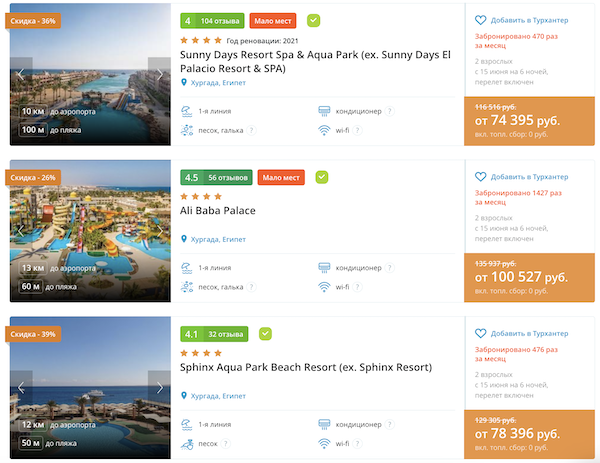The image size is (600, 463).
Task: Click the location pin icon under Ali Baba Palace
Action: pos(184,239)
